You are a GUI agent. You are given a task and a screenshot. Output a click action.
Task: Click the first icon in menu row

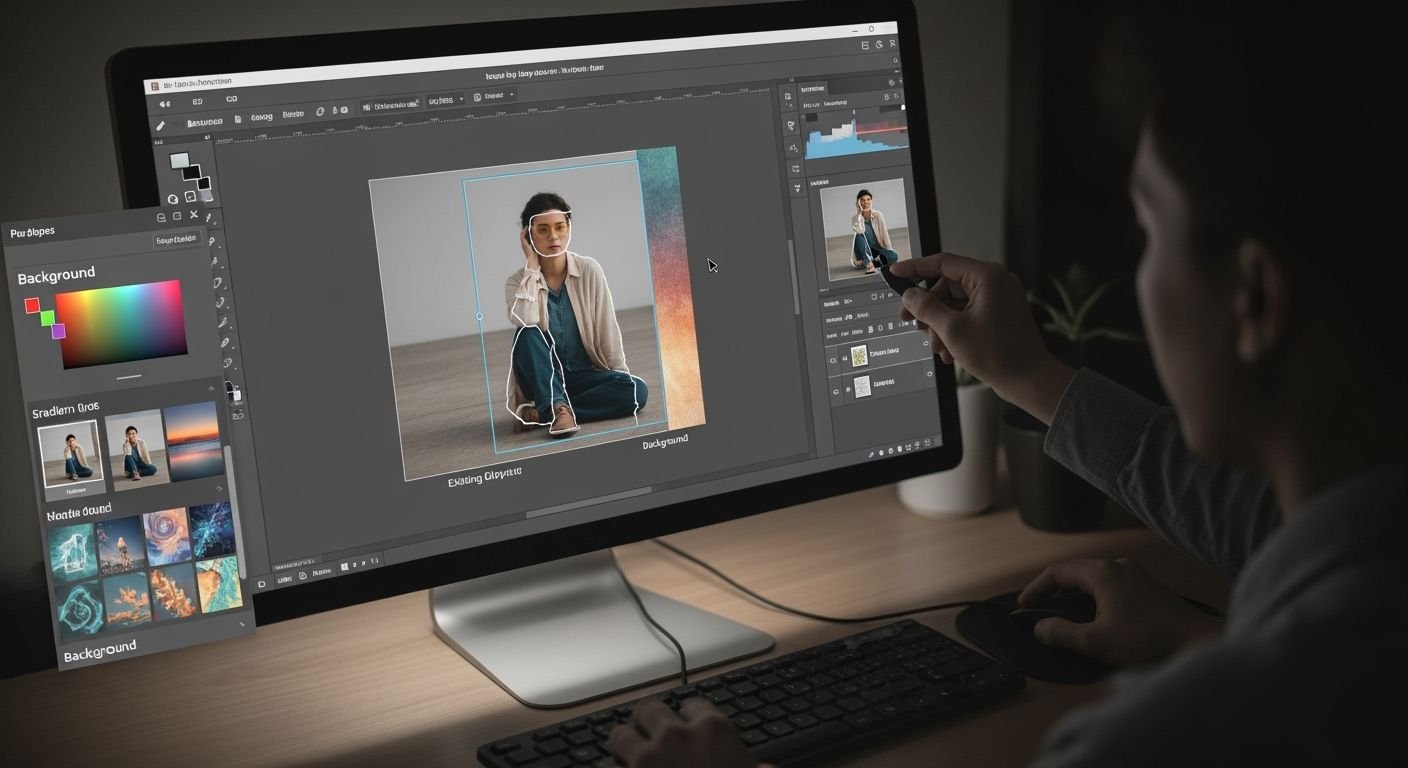point(164,103)
